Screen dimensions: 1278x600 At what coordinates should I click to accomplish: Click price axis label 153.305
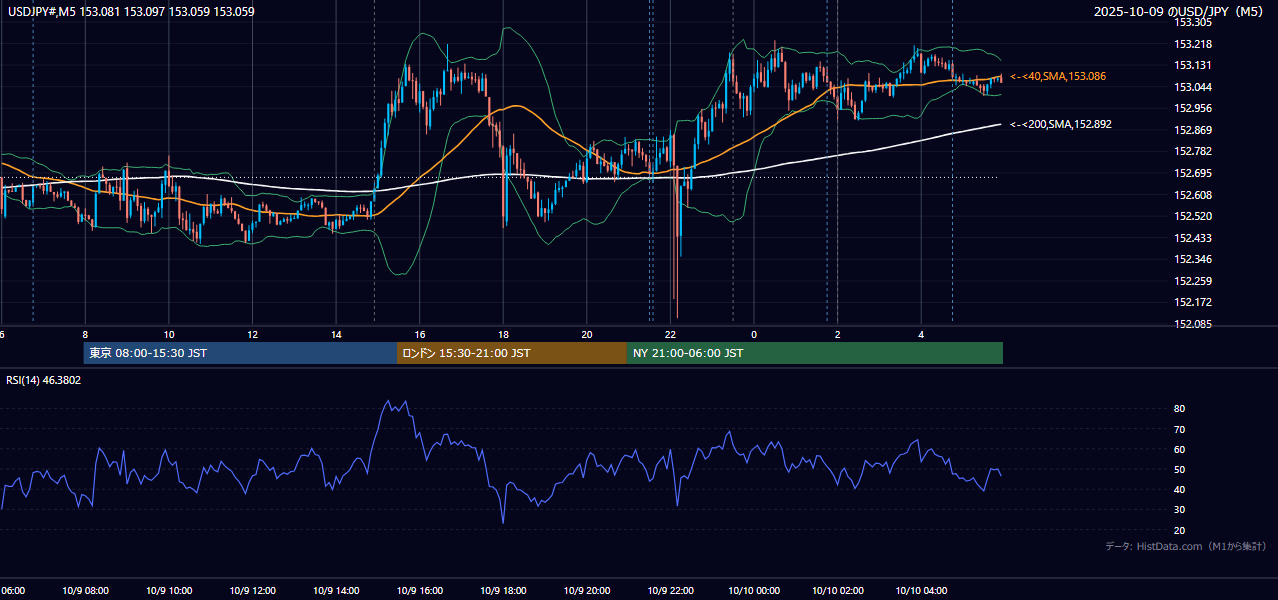pyautogui.click(x=1192, y=22)
